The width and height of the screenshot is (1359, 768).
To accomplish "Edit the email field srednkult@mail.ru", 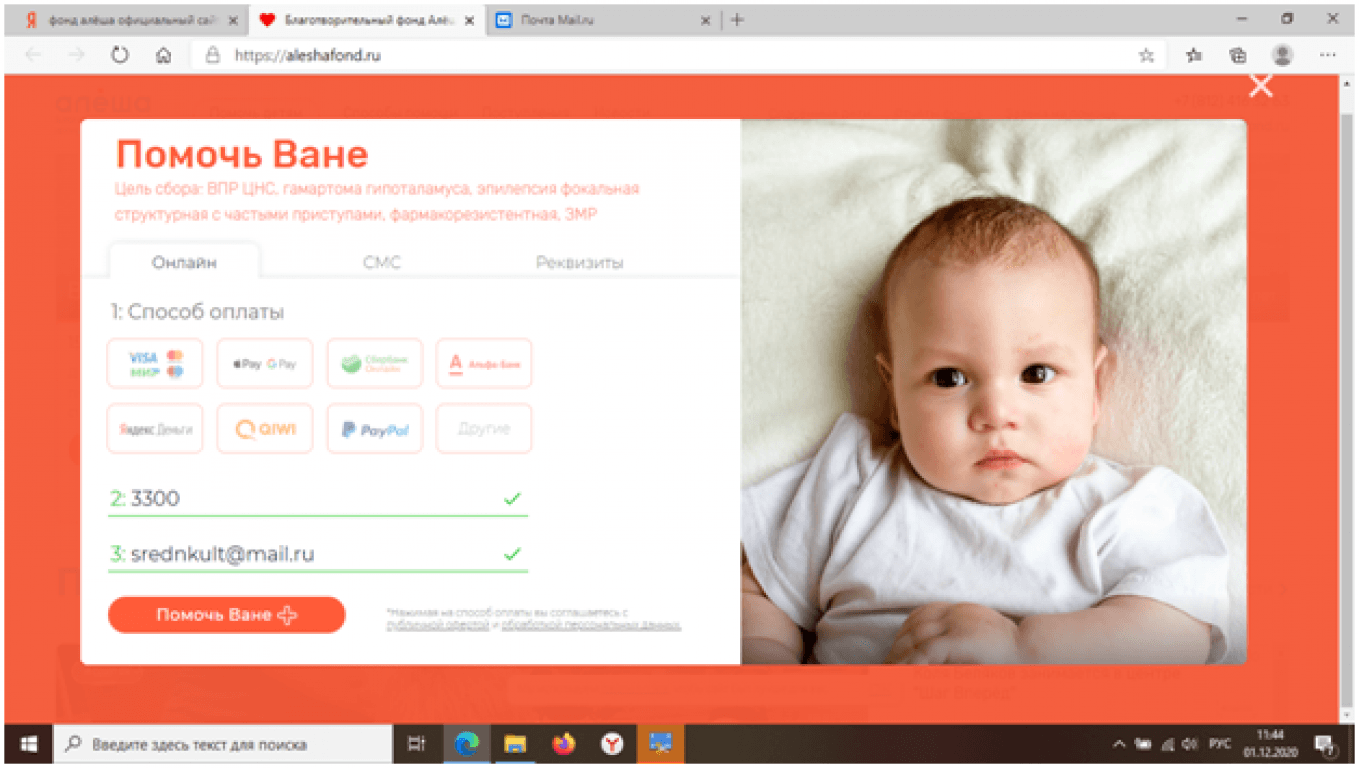I will click(x=318, y=554).
